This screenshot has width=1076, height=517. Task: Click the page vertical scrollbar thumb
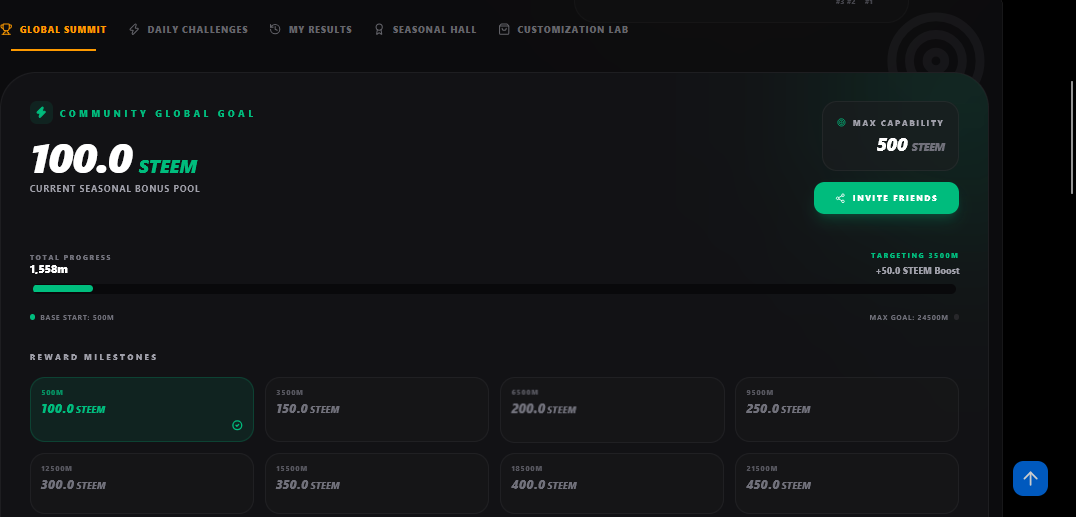coord(1073,137)
